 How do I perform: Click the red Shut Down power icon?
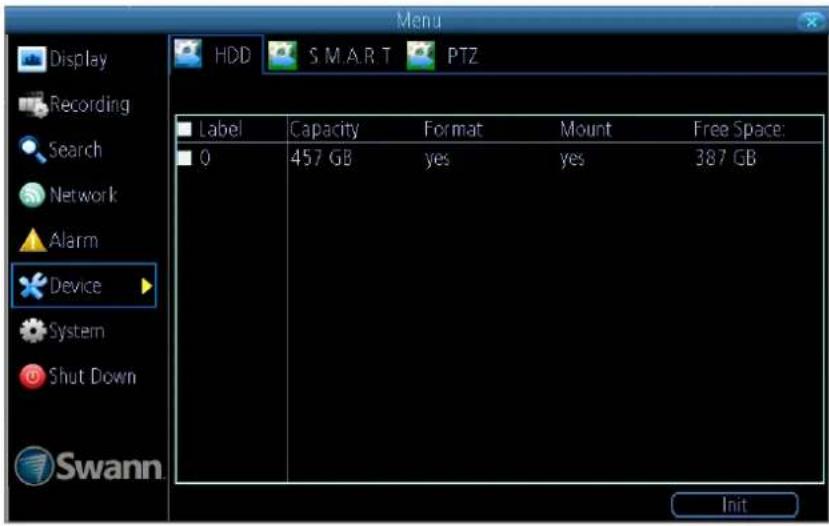point(32,376)
